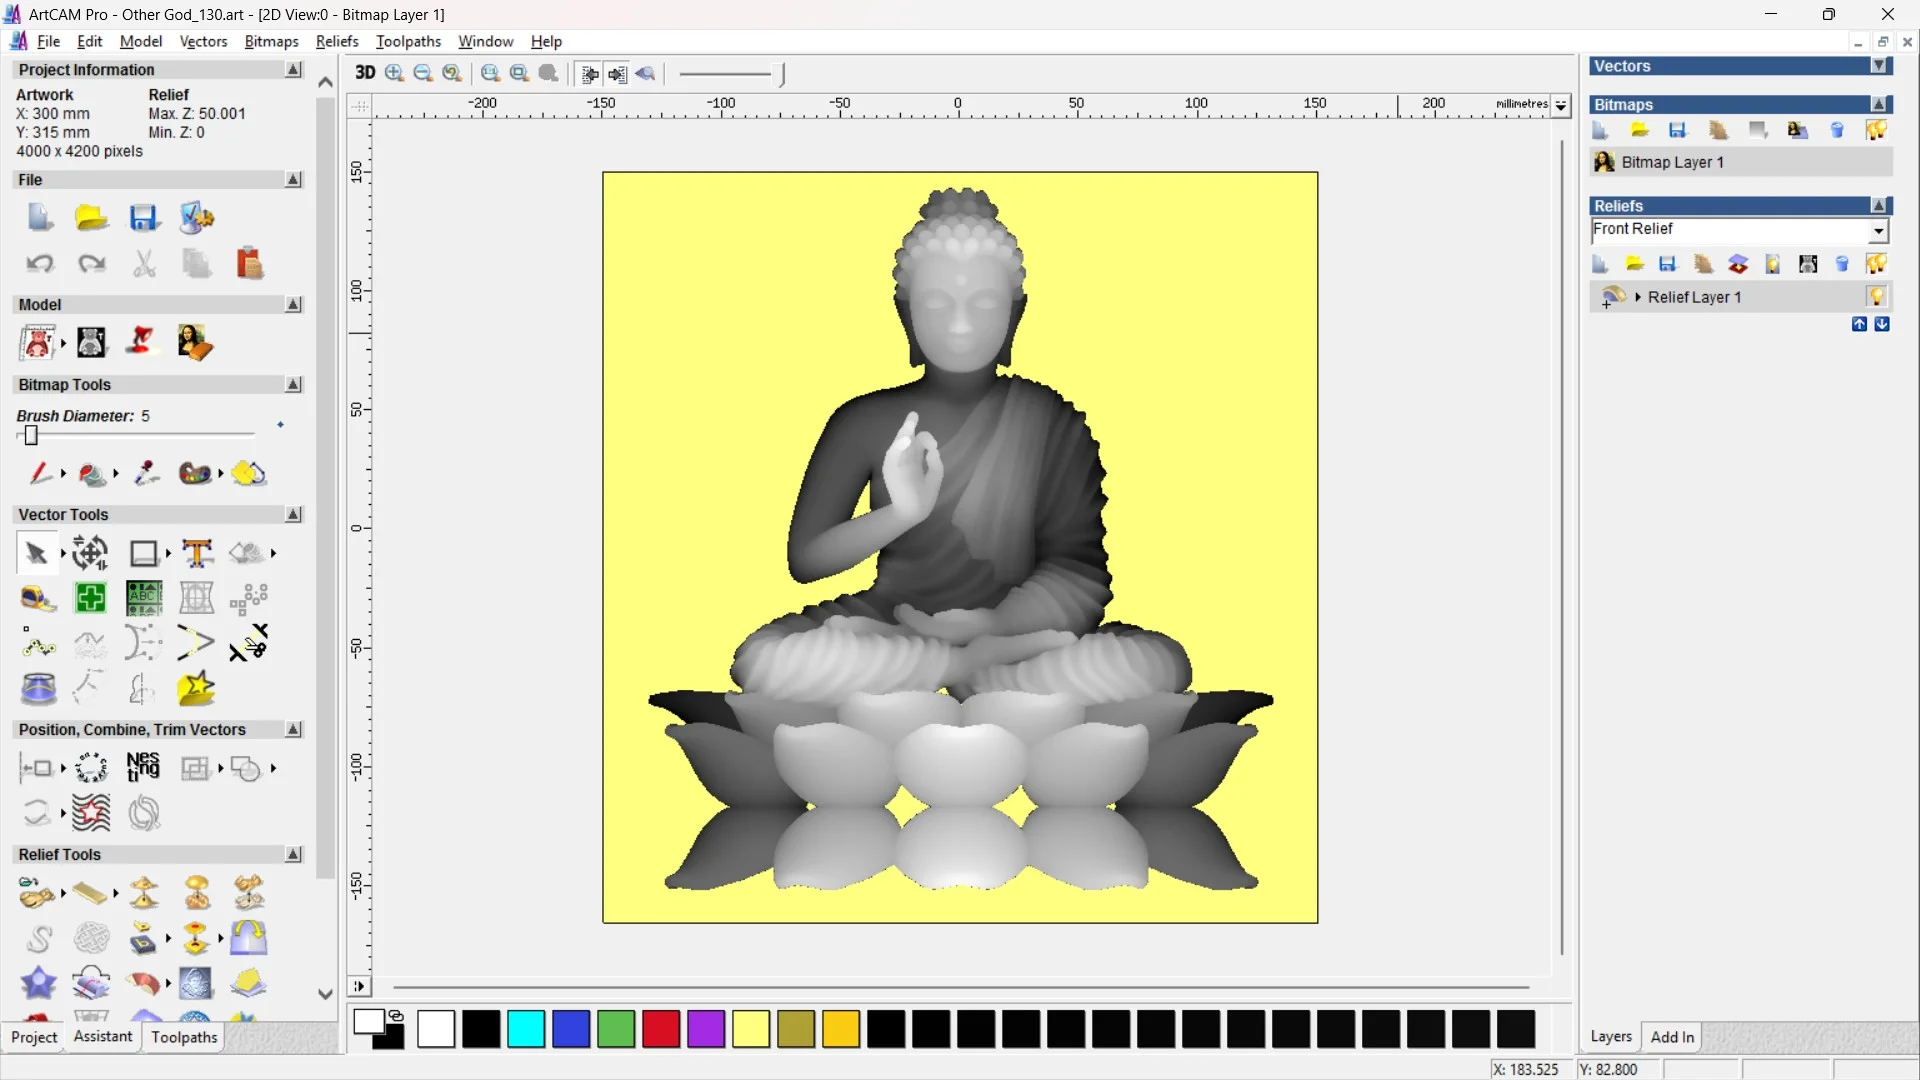Select the Transform Vectors tool

tap(89, 553)
